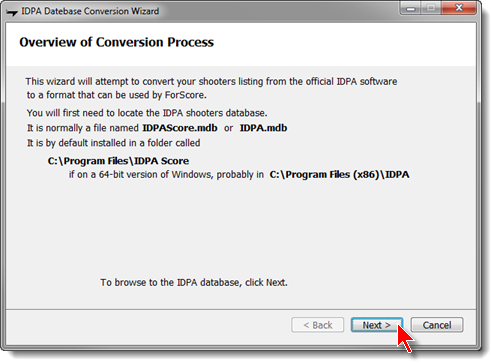Click the bold IDPAScore.mdb filename
Image resolution: width=491 pixels, height=363 pixels.
coord(180,128)
